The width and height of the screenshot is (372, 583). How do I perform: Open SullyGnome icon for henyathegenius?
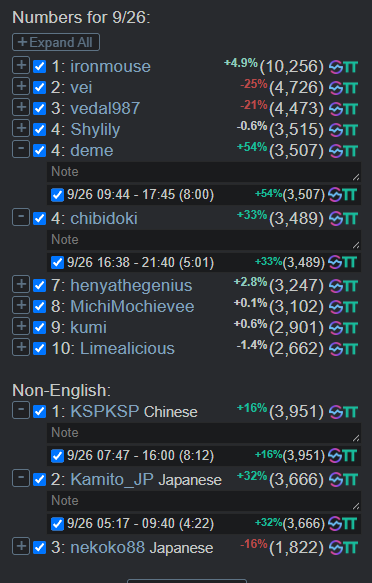click(336, 286)
